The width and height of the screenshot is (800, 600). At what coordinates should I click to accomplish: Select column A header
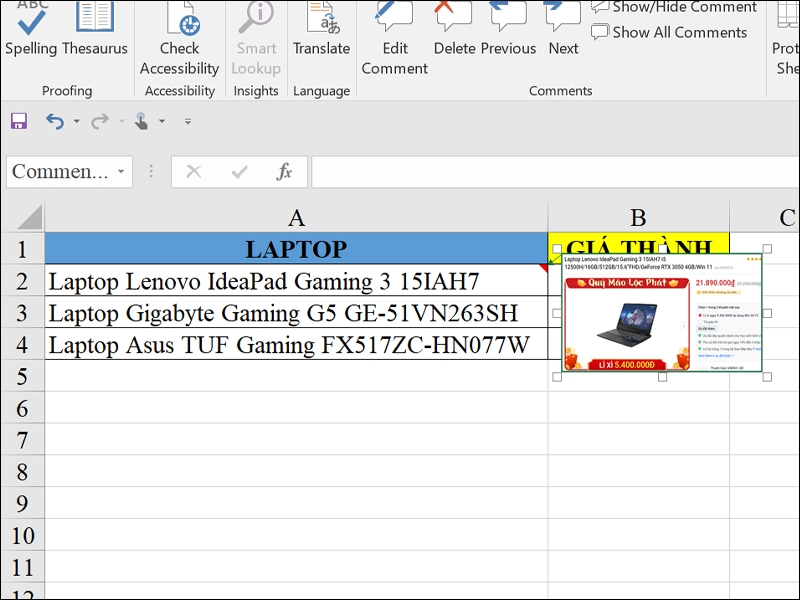(x=296, y=217)
